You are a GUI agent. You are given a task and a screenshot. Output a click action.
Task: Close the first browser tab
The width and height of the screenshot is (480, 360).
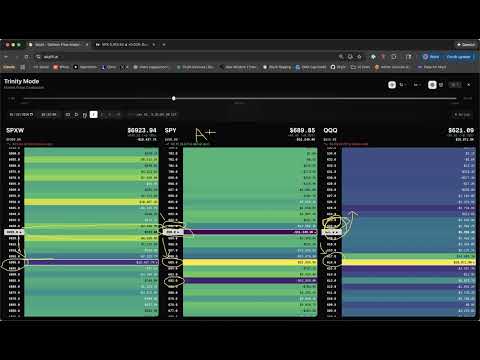tap(87, 45)
